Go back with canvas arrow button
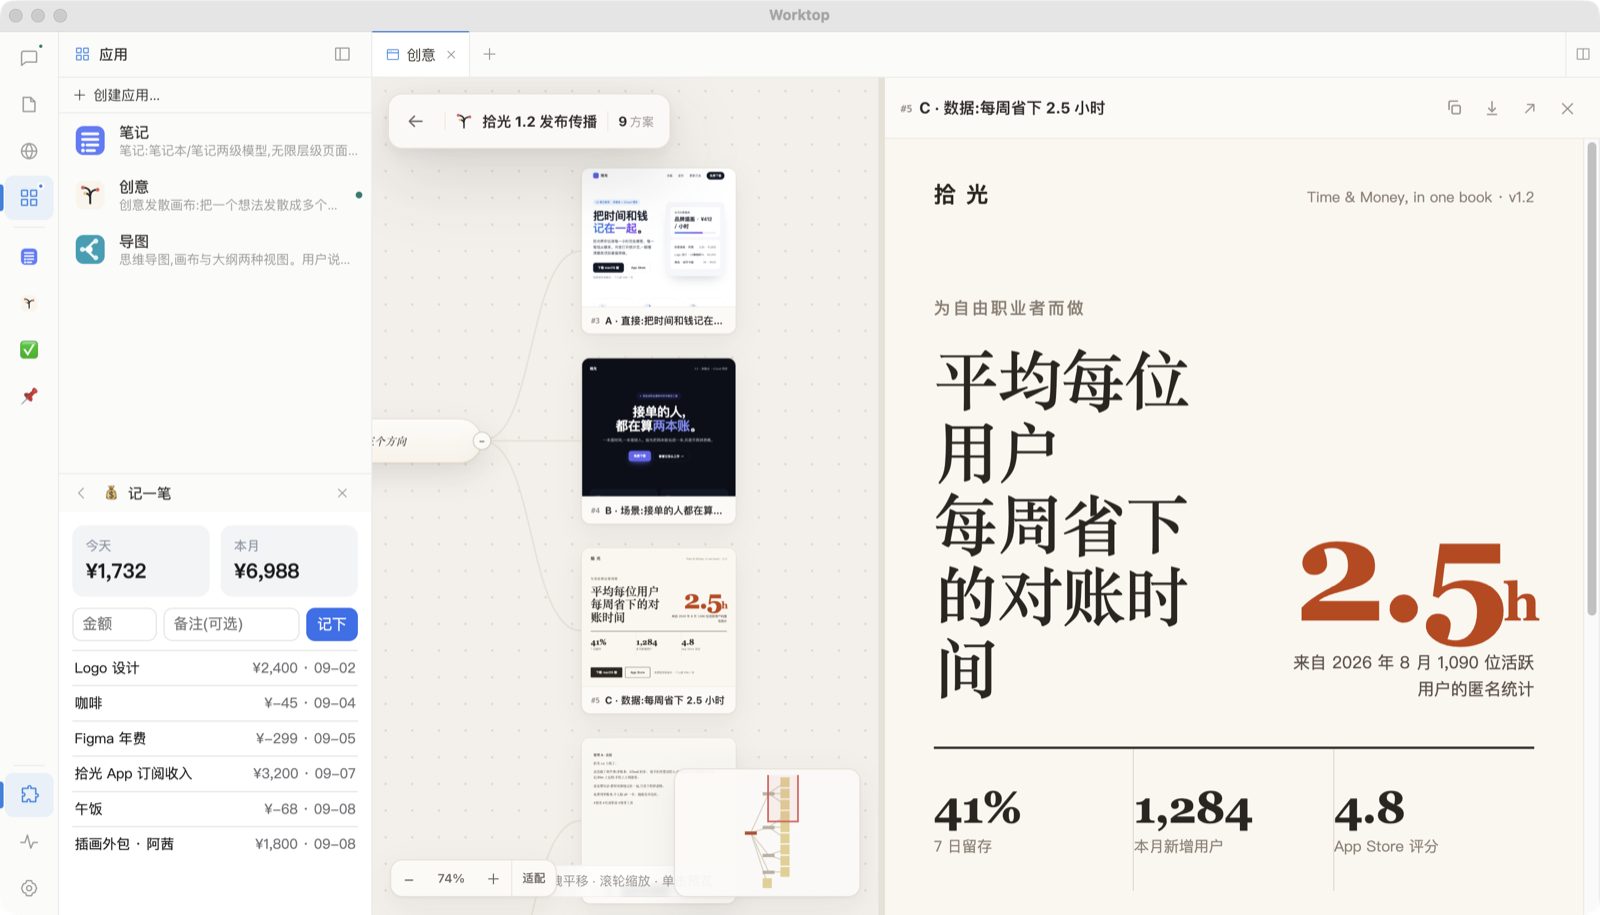The image size is (1600, 915). 416,121
